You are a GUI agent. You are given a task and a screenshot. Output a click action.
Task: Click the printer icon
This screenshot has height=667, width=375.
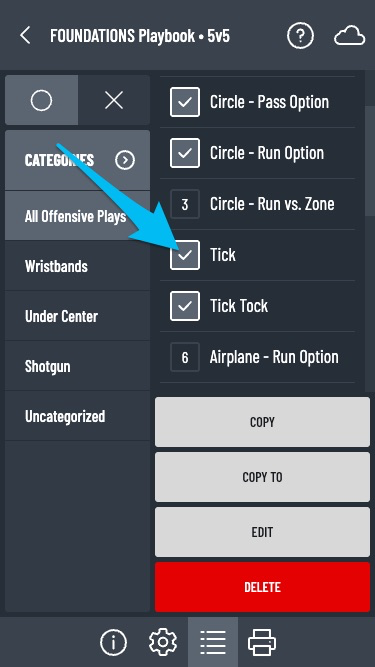click(262, 642)
